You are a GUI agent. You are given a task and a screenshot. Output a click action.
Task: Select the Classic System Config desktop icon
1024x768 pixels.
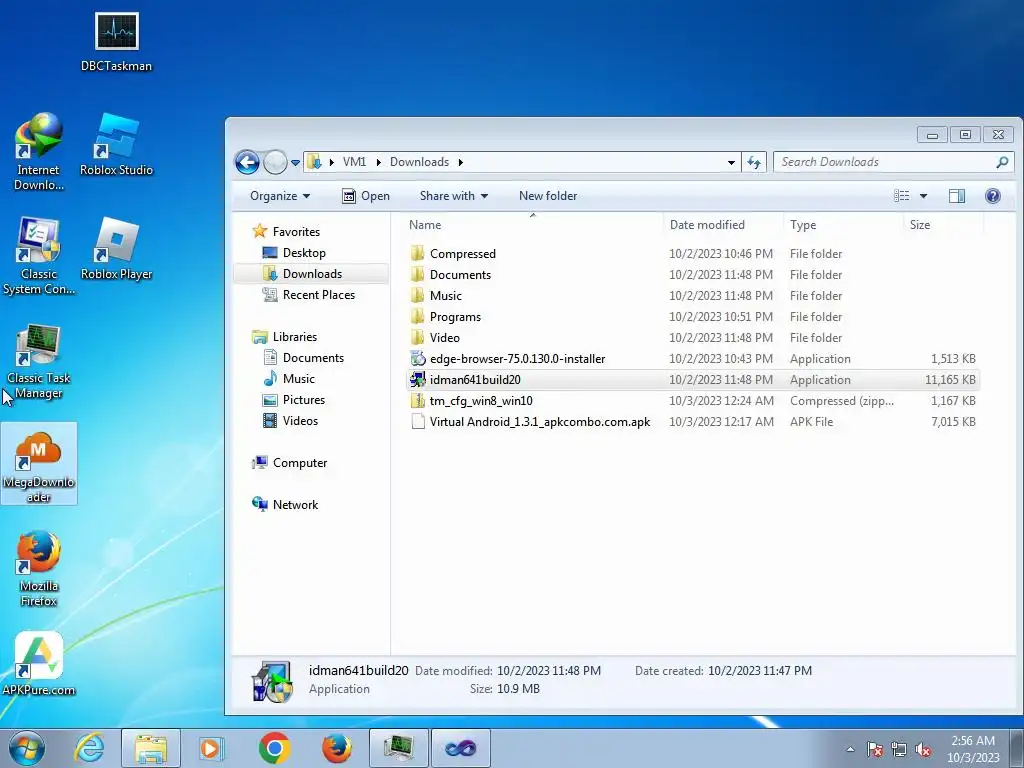pos(39,256)
